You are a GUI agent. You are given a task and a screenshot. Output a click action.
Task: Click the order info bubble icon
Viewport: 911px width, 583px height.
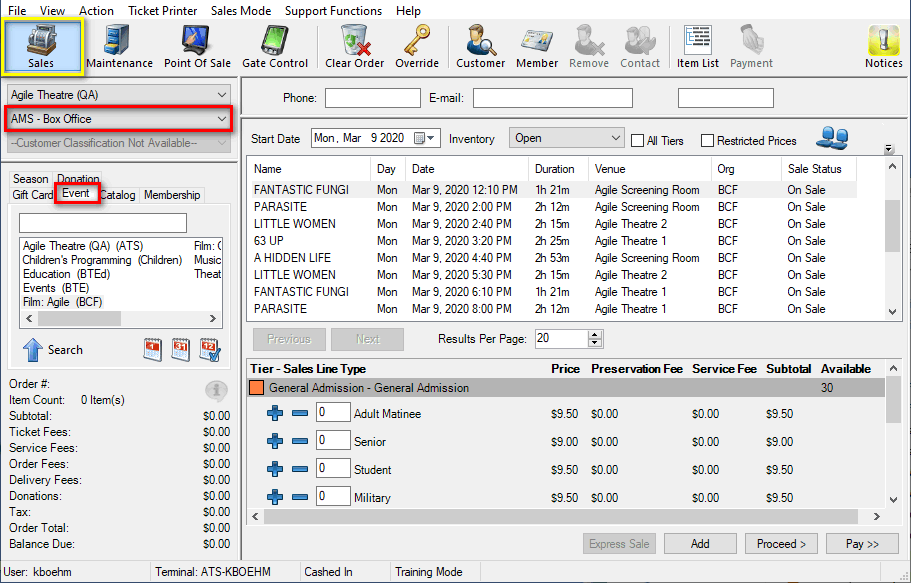(216, 391)
